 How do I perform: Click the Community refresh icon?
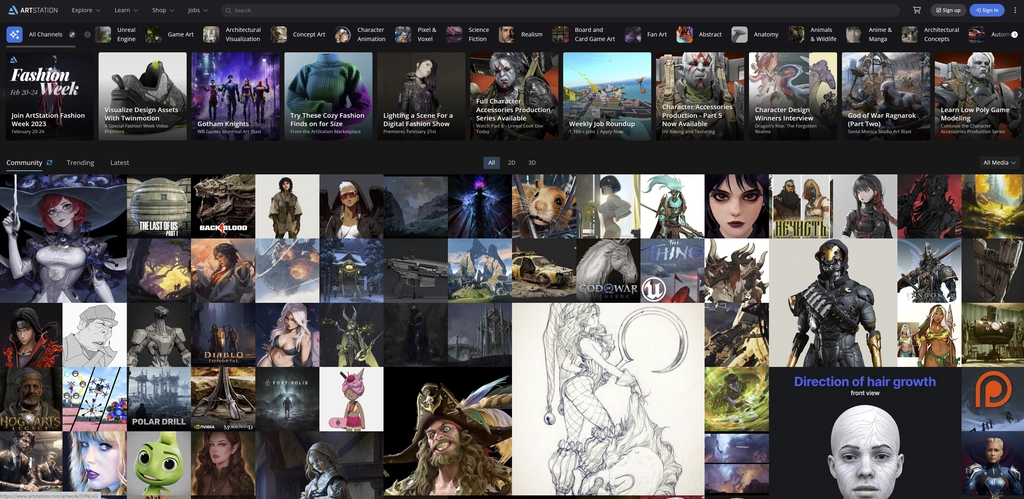click(49, 163)
